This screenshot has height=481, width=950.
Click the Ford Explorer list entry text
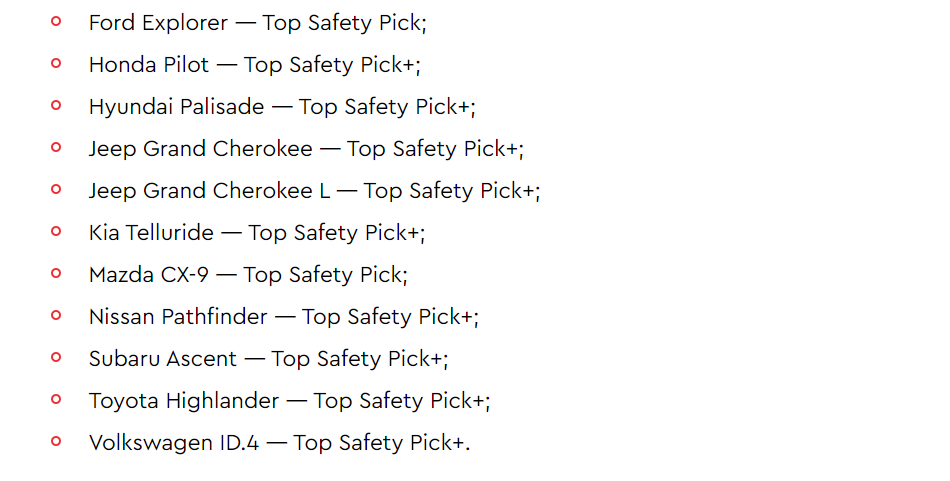257,23
